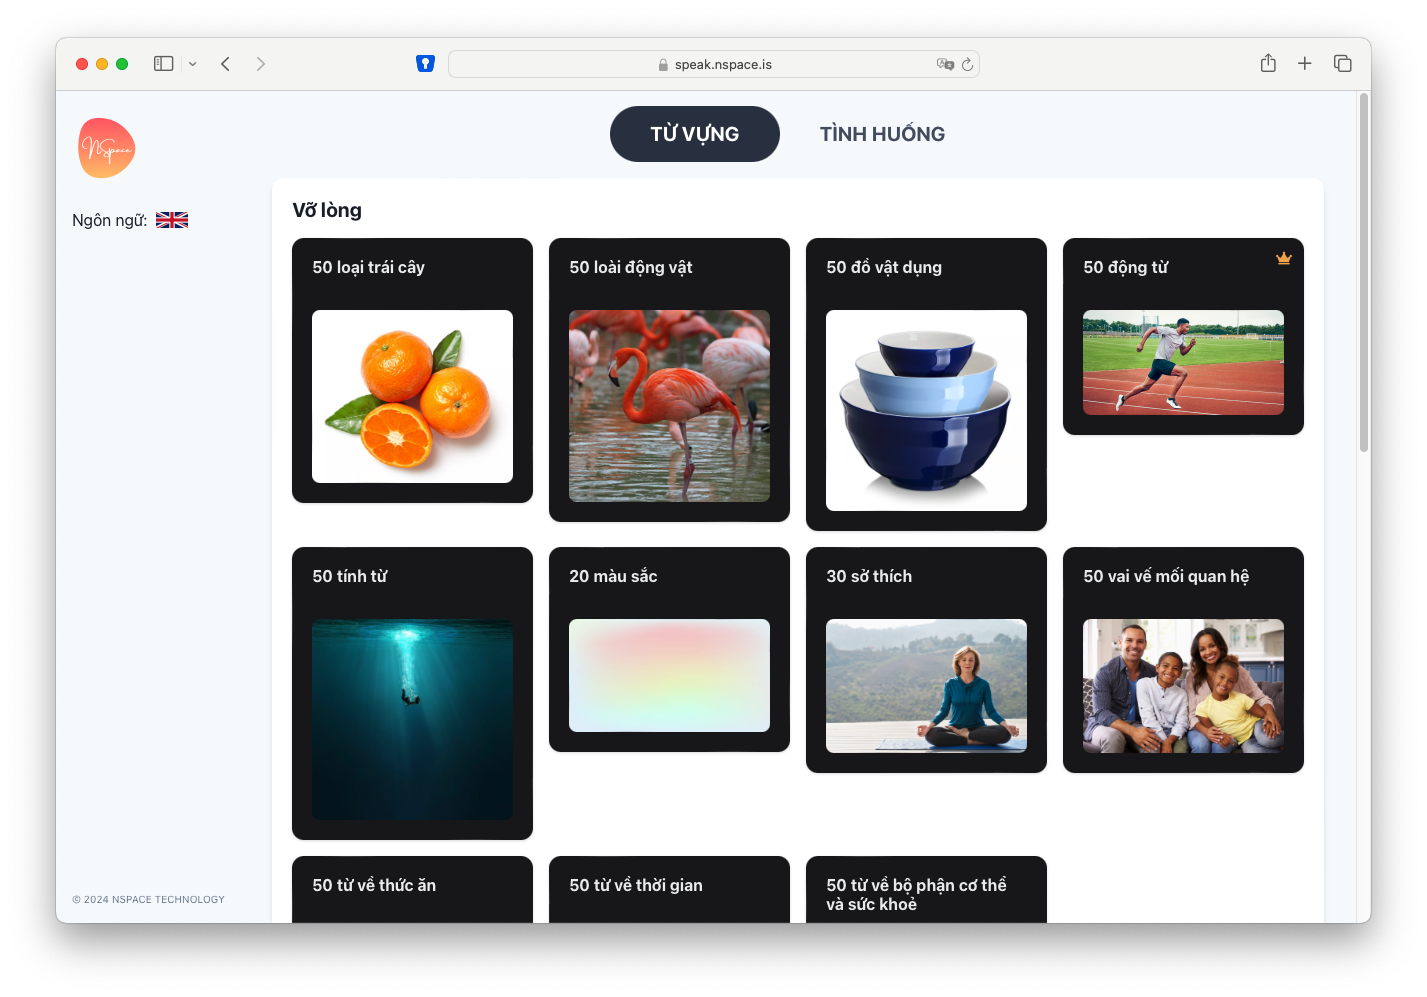Image resolution: width=1427 pixels, height=997 pixels.
Task: Open the sidebar options dropdown chevron
Action: click(193, 64)
